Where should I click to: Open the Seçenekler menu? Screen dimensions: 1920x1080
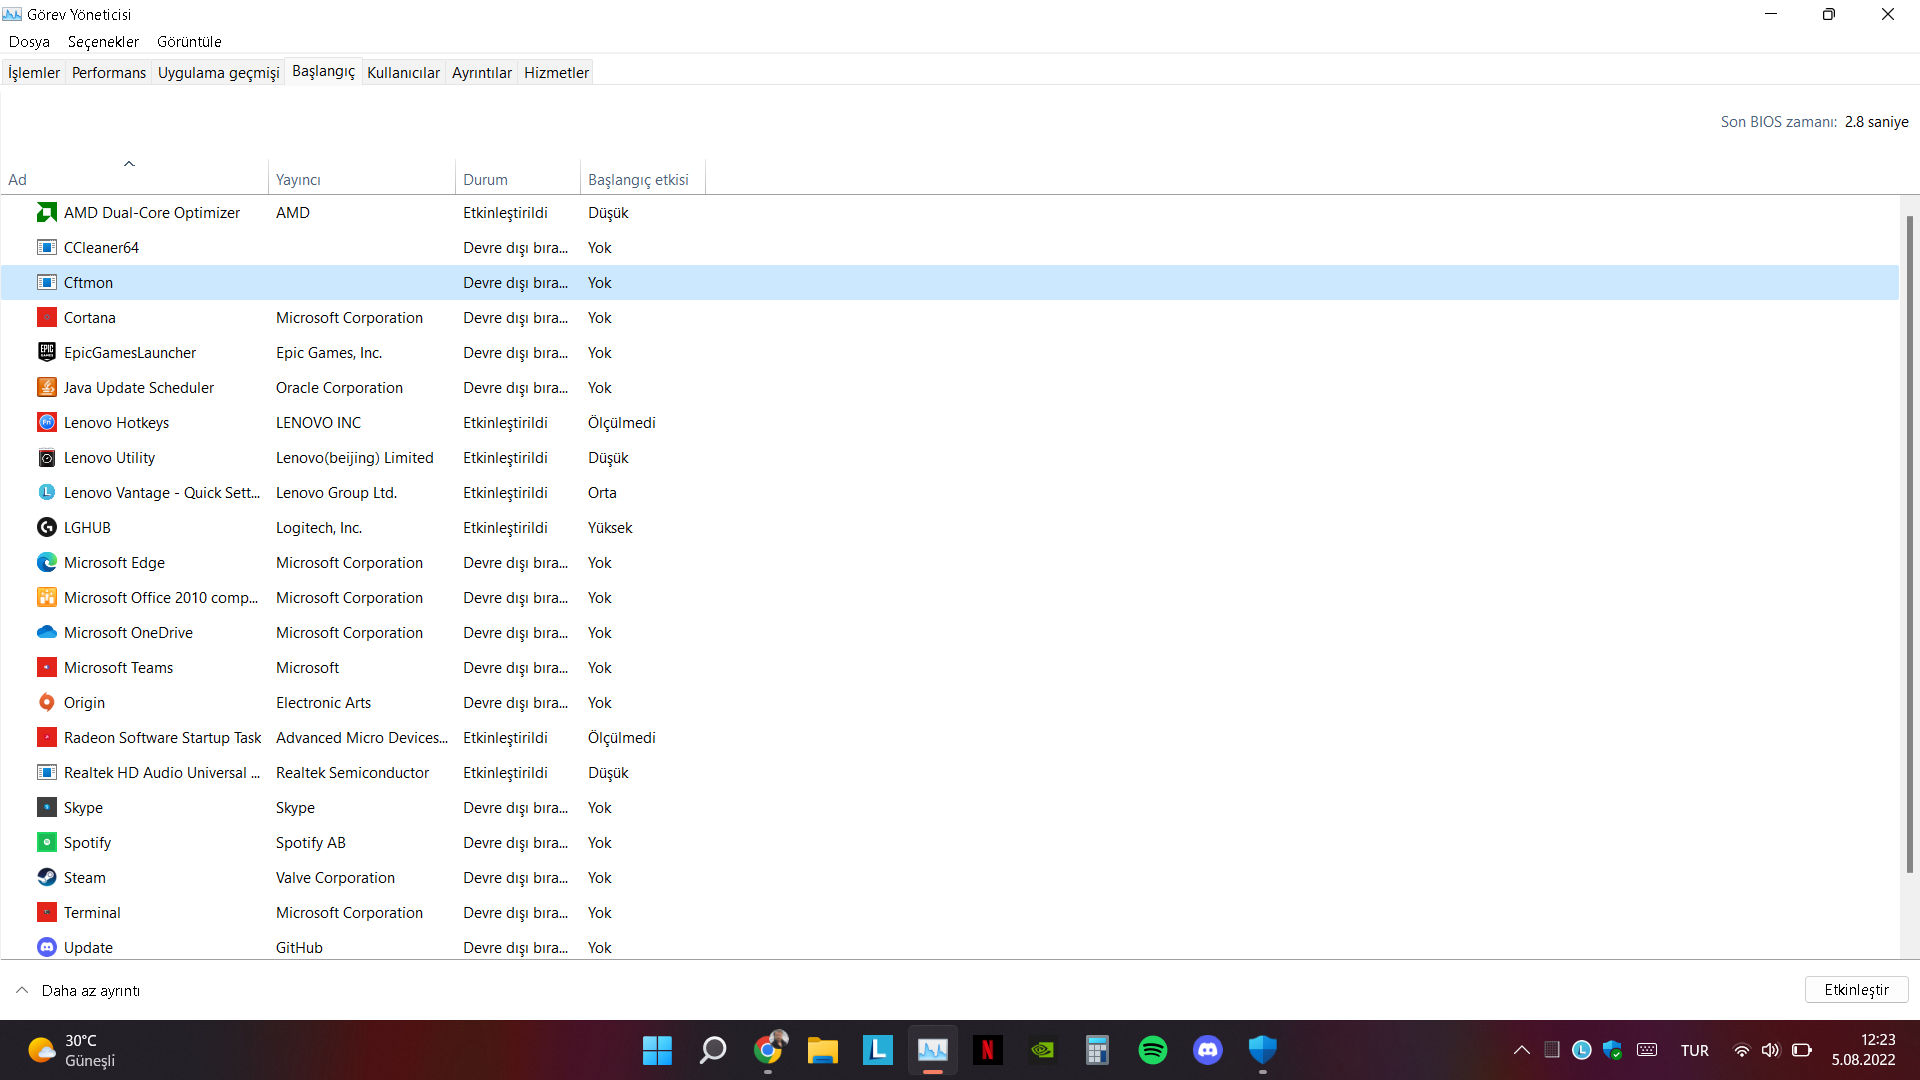click(103, 41)
